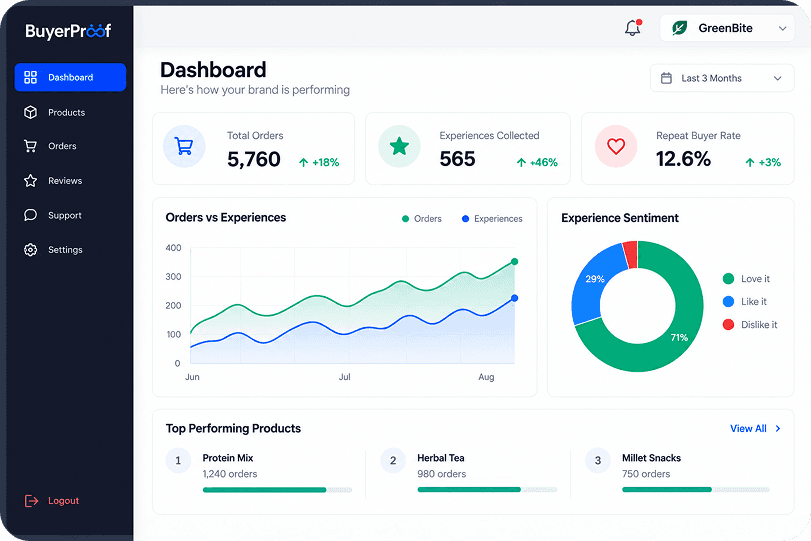The image size is (811, 541).
Task: Click the up arrow beside +3%
Action: coord(750,162)
